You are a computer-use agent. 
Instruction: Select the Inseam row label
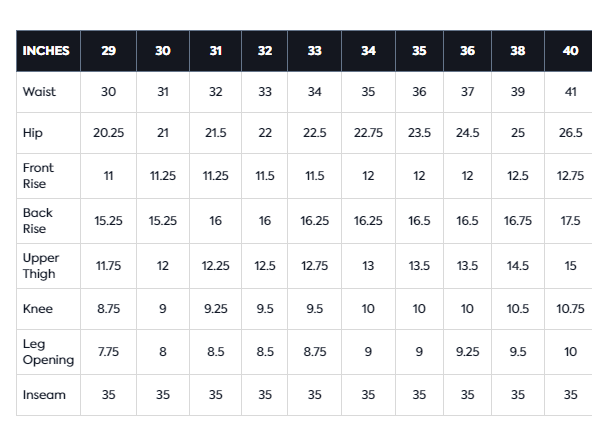(44, 395)
